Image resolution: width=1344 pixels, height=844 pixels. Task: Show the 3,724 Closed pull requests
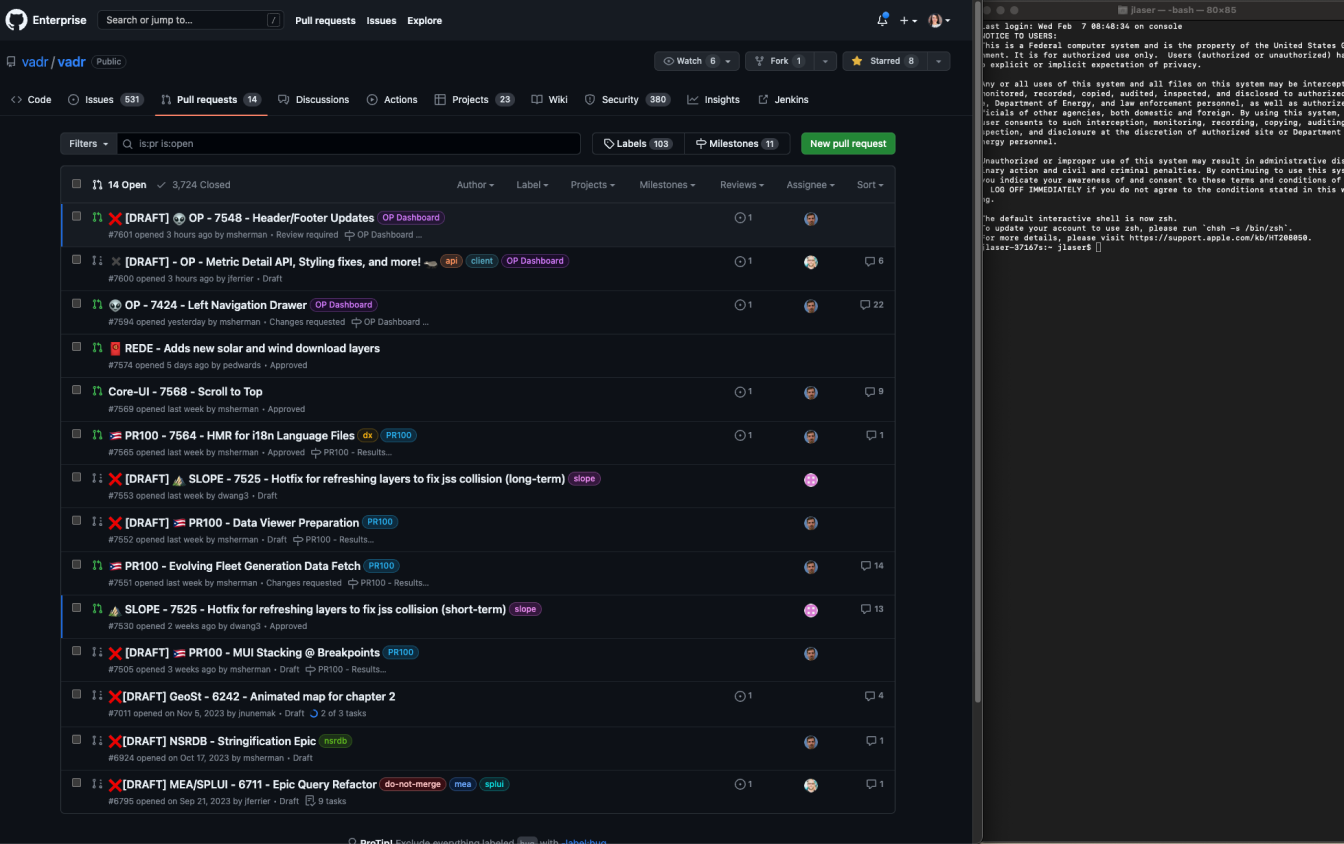coord(194,185)
